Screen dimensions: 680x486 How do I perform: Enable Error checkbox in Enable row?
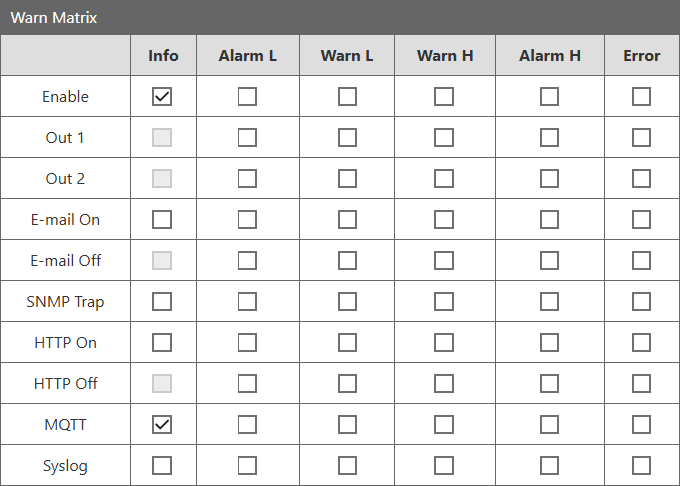[641, 97]
